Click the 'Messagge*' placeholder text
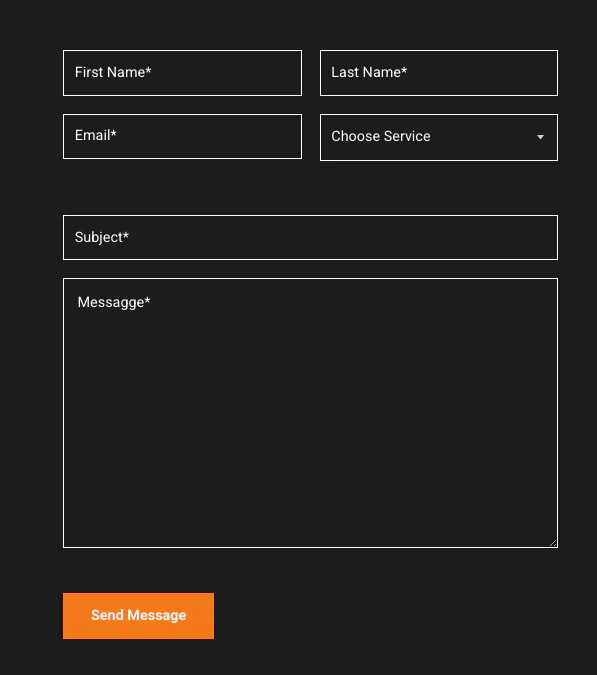Viewport: 597px width, 675px height. tap(114, 302)
